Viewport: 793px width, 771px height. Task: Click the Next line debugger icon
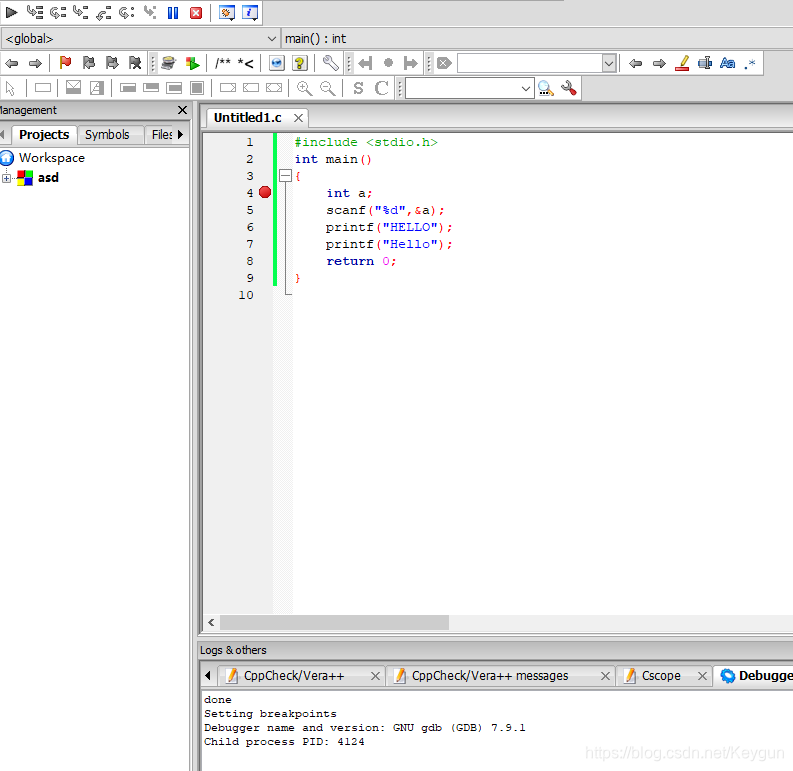[x=58, y=12]
